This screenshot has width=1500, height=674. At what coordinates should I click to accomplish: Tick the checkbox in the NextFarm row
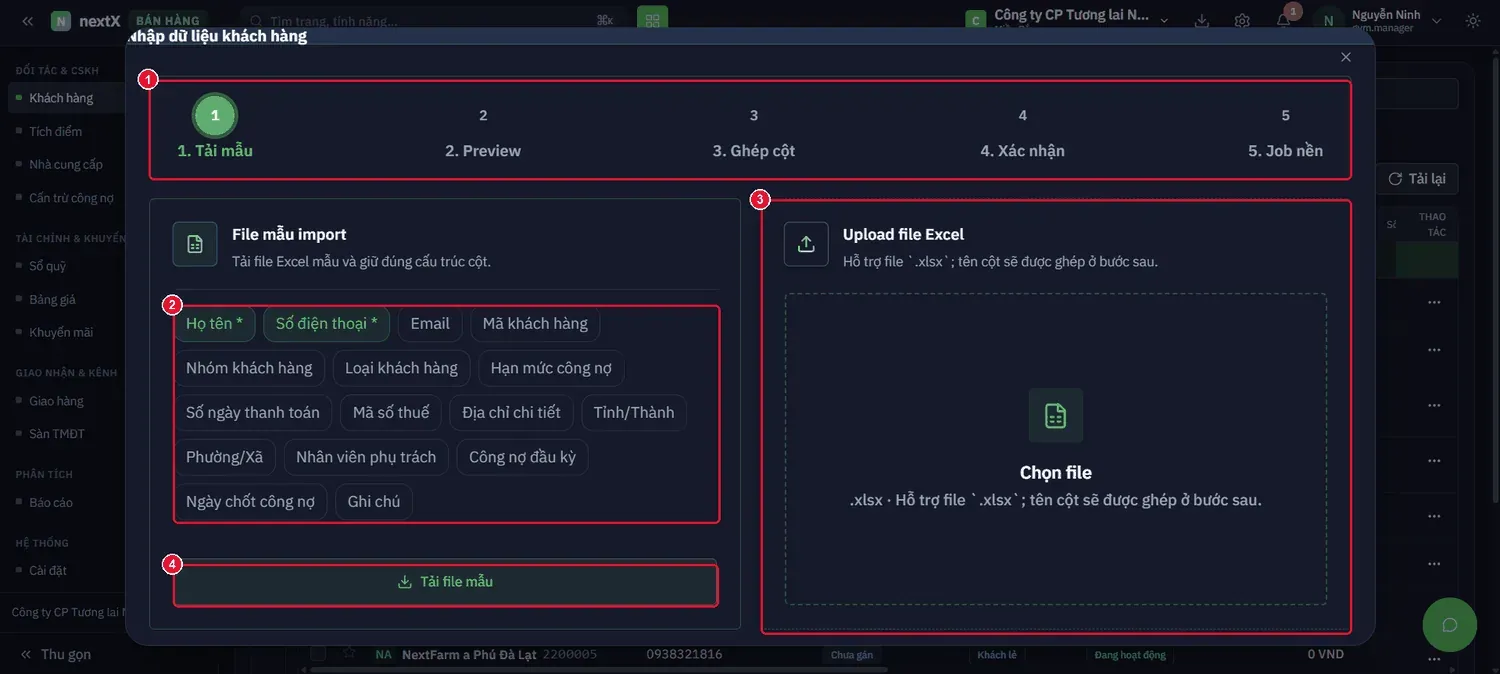318,654
